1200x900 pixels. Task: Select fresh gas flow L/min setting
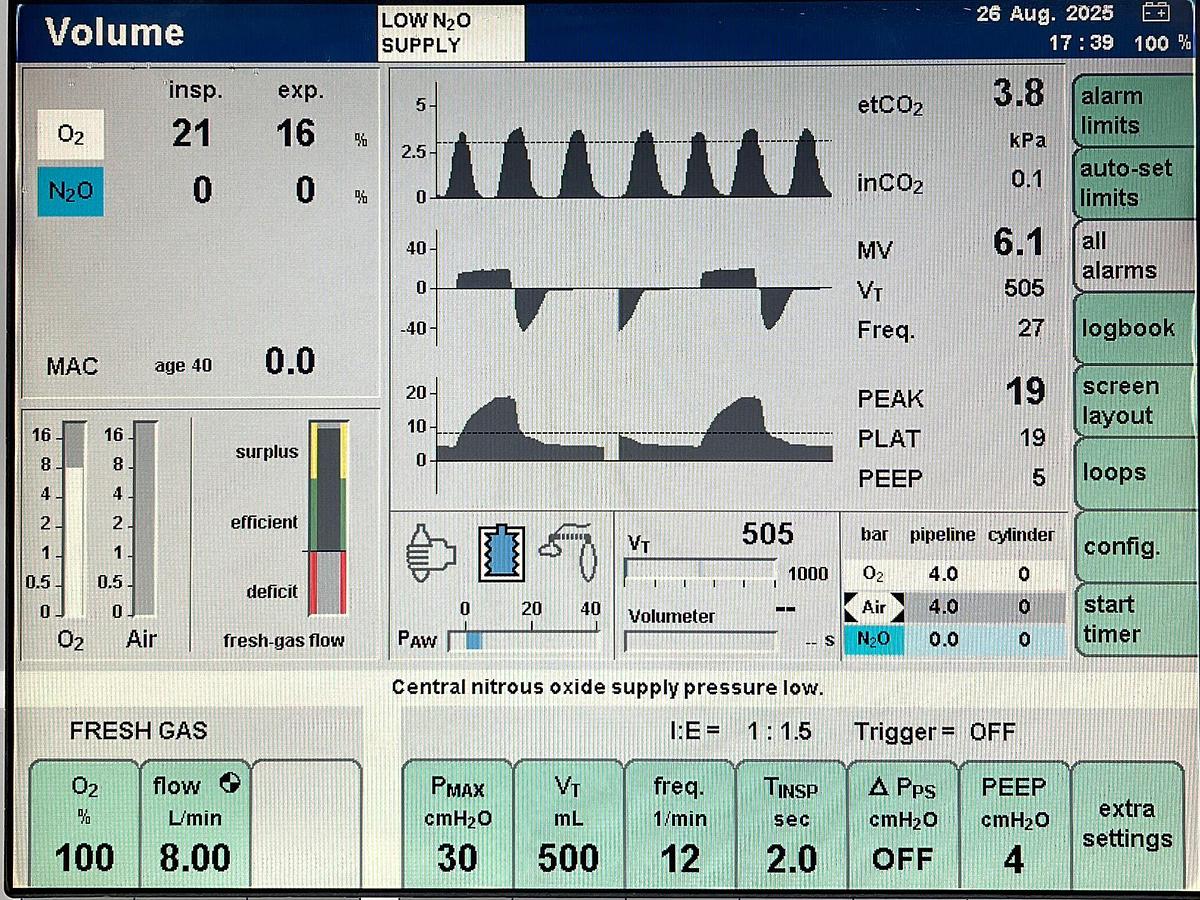[195, 823]
